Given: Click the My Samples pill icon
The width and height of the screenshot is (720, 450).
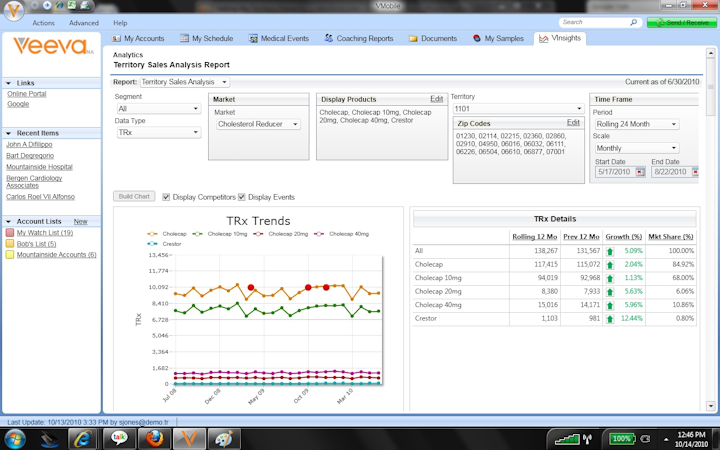Looking at the screenshot, I should (477, 39).
